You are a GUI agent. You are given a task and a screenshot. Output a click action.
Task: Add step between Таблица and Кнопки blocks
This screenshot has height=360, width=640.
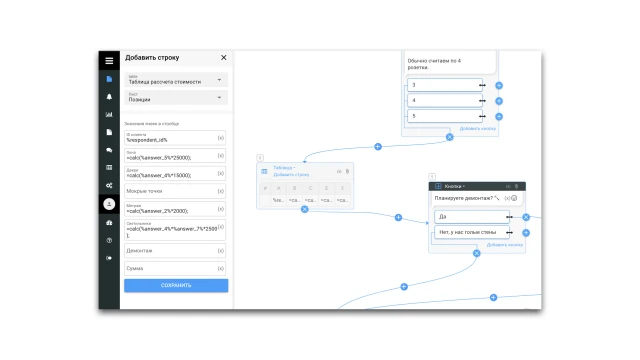[x=398, y=218]
